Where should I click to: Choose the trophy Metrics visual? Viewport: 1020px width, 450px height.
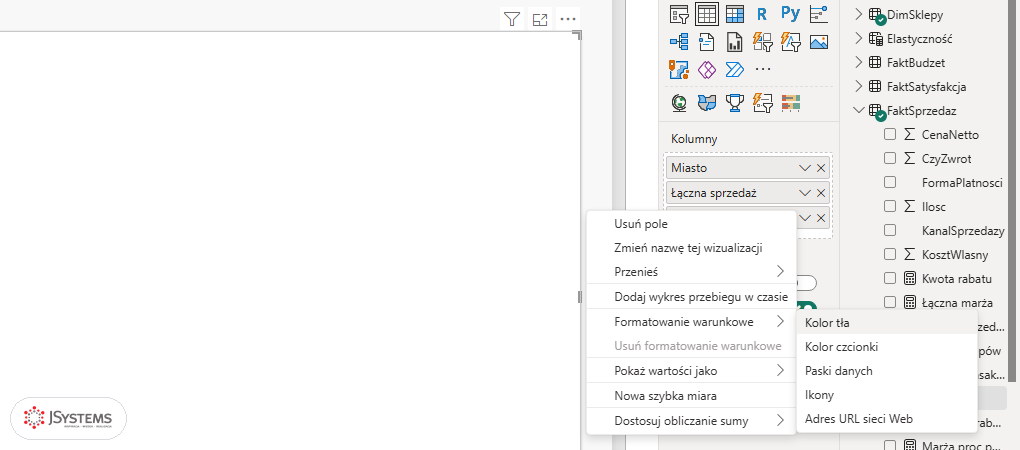pyautogui.click(x=734, y=102)
